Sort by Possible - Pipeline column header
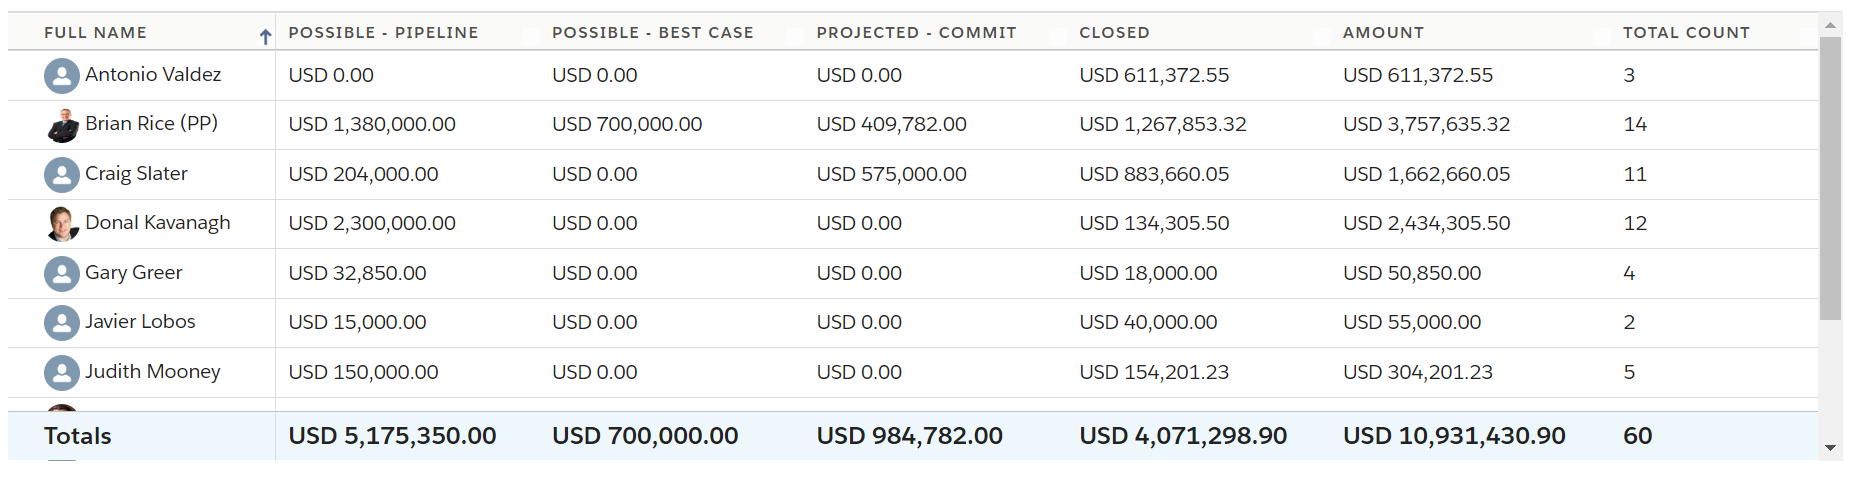Viewport: 1851px width, 484px height. coord(383,32)
